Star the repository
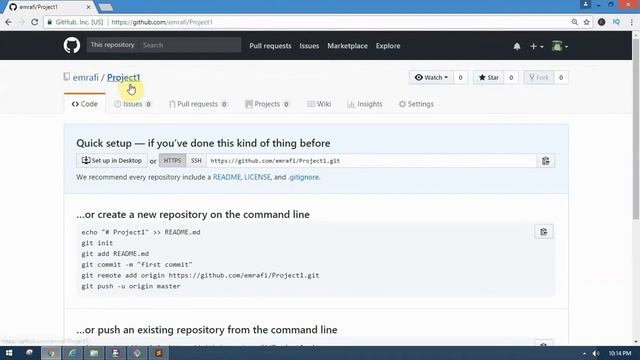The image size is (640, 360). (489, 78)
